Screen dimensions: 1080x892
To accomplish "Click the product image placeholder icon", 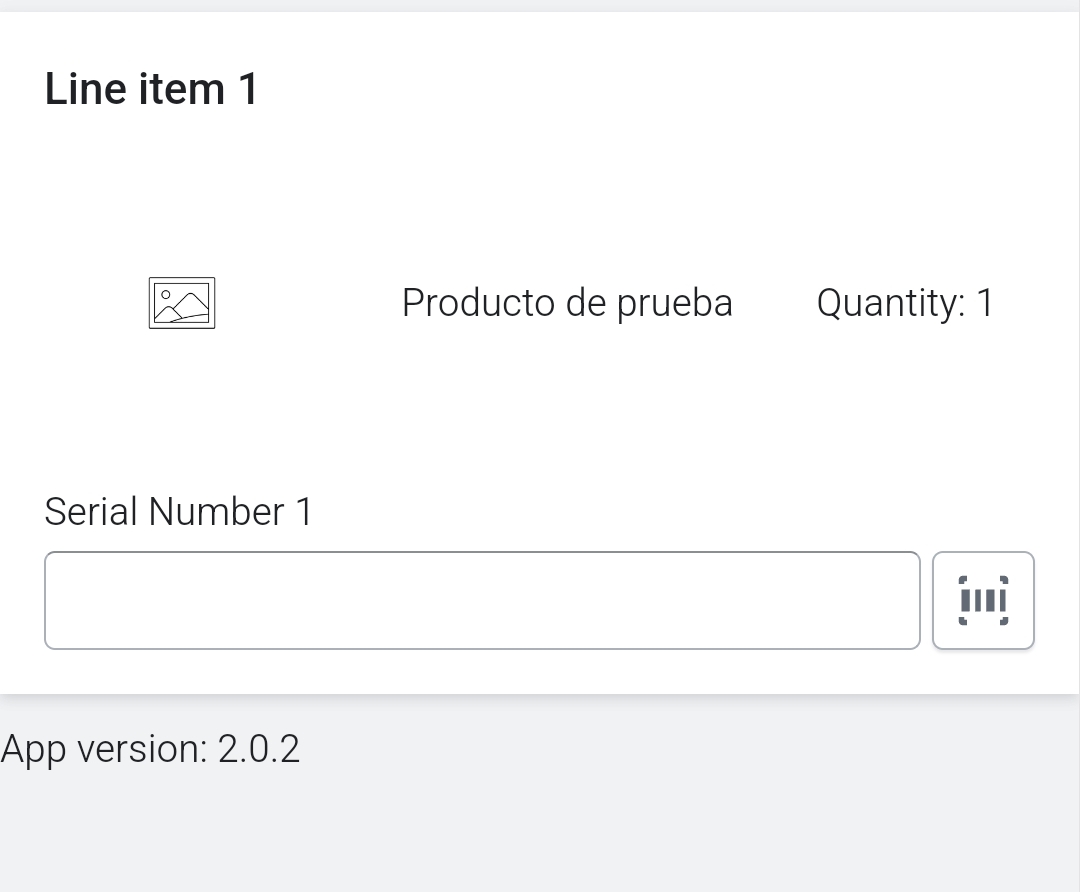I will coord(182,303).
